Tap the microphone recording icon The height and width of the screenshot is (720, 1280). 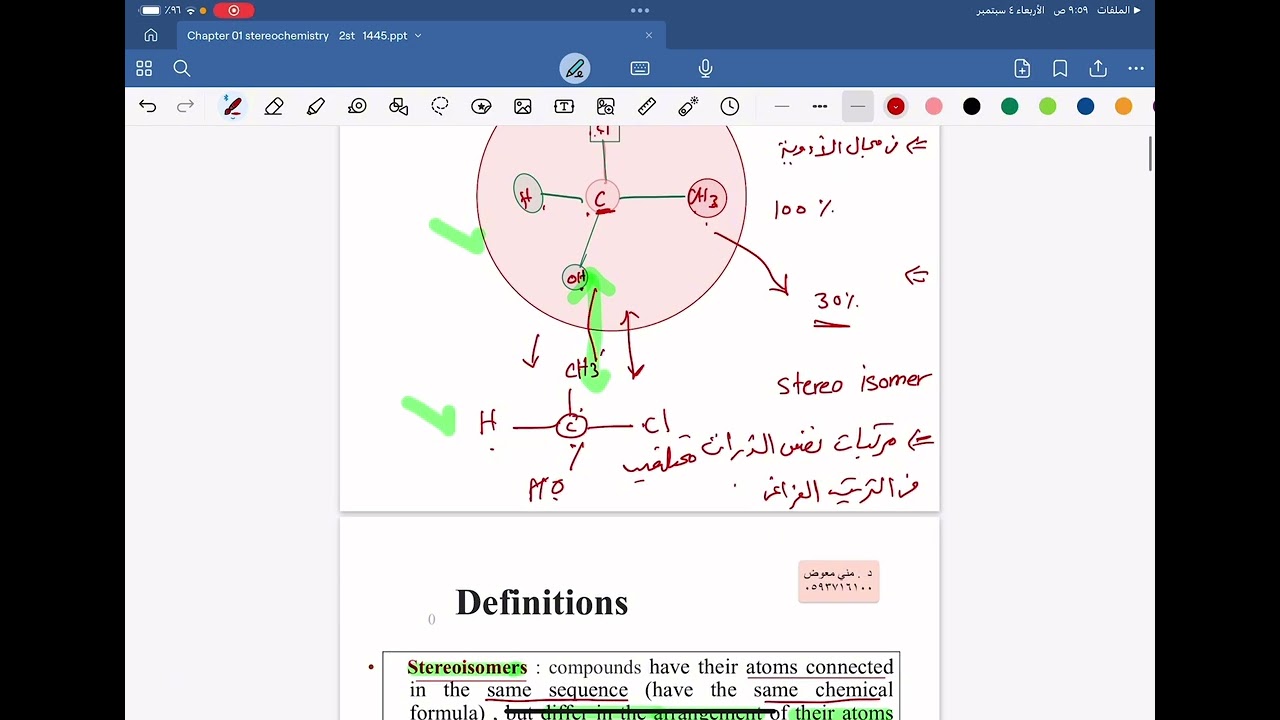click(705, 68)
